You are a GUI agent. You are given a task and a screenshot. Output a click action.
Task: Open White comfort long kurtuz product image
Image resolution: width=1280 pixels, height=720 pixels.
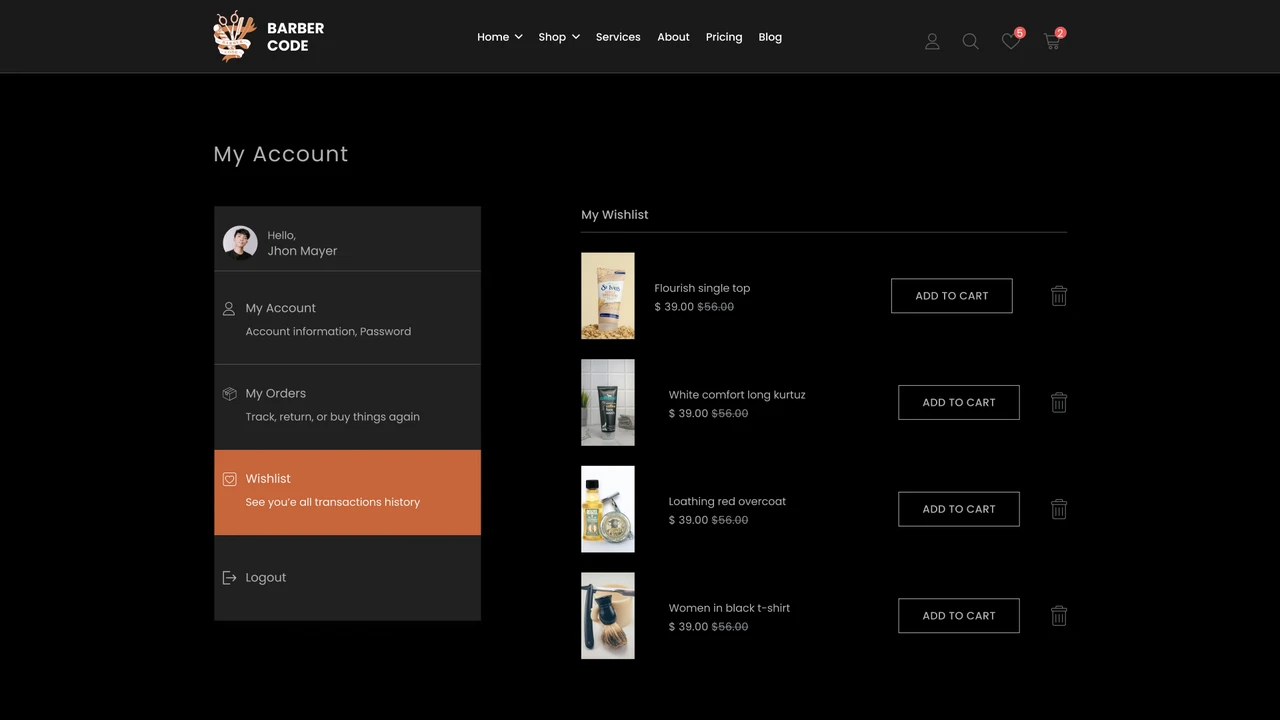pyautogui.click(x=608, y=402)
